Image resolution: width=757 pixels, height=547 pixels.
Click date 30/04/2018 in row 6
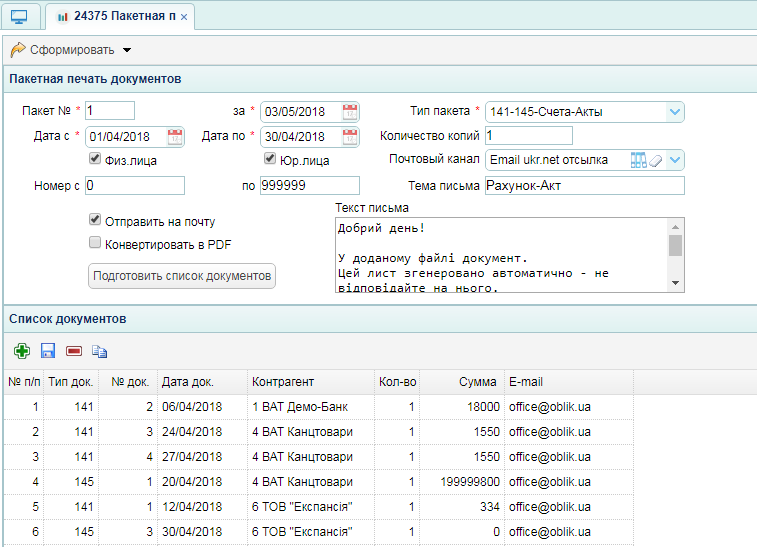pyautogui.click(x=203, y=532)
